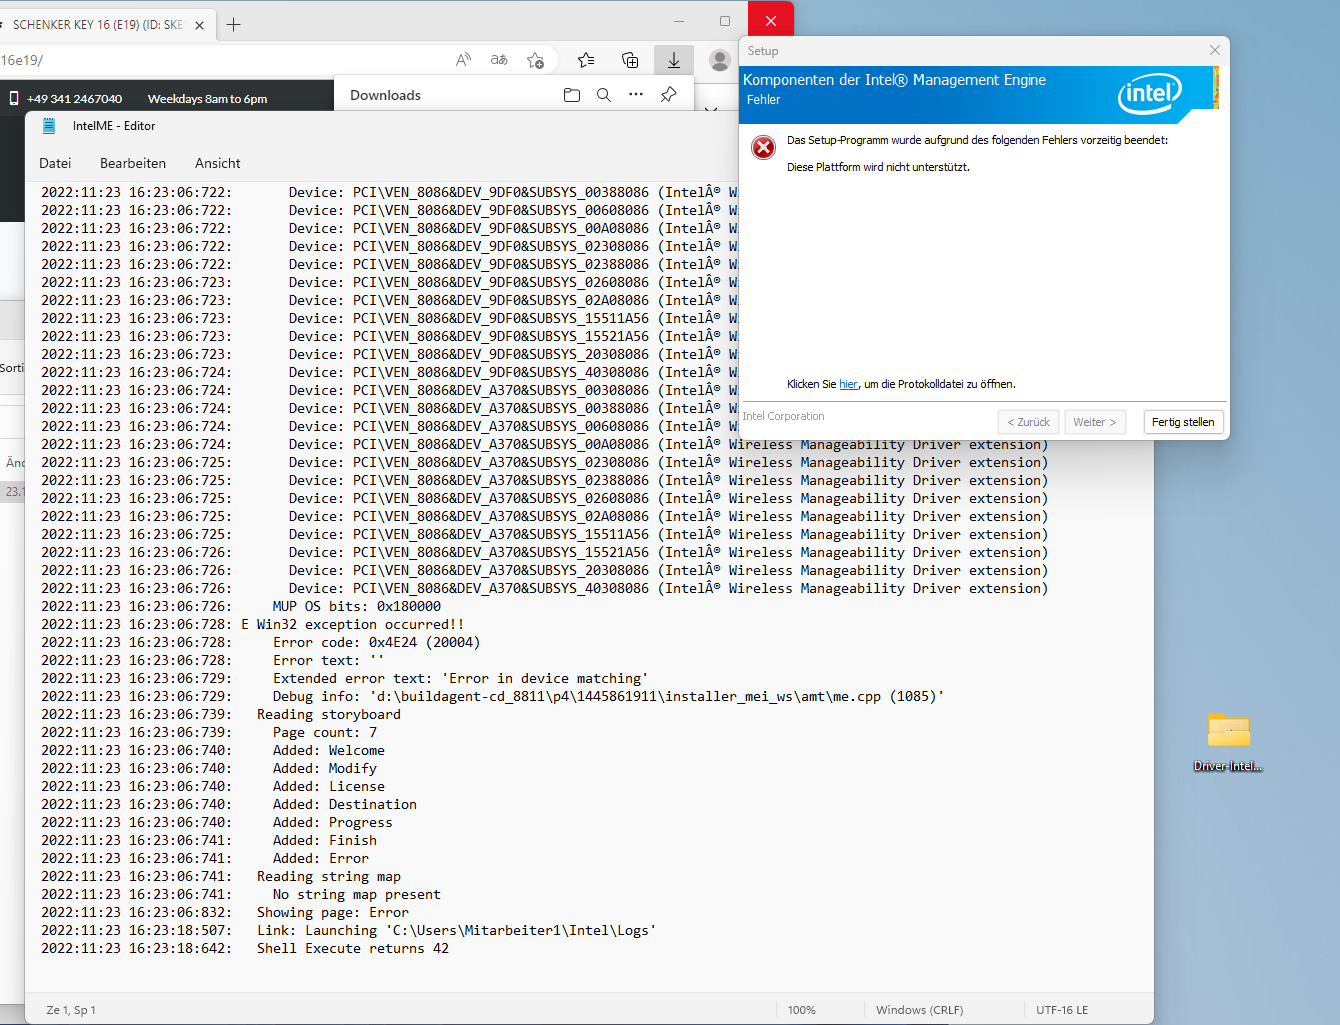The height and width of the screenshot is (1025, 1340).
Task: Open the Datei menu in the editor
Action: click(55, 163)
